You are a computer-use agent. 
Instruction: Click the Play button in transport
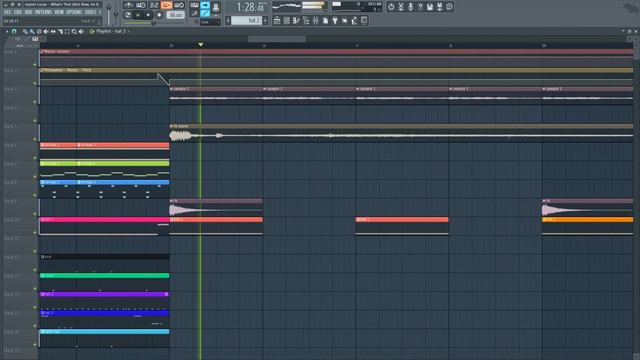pos(138,15)
